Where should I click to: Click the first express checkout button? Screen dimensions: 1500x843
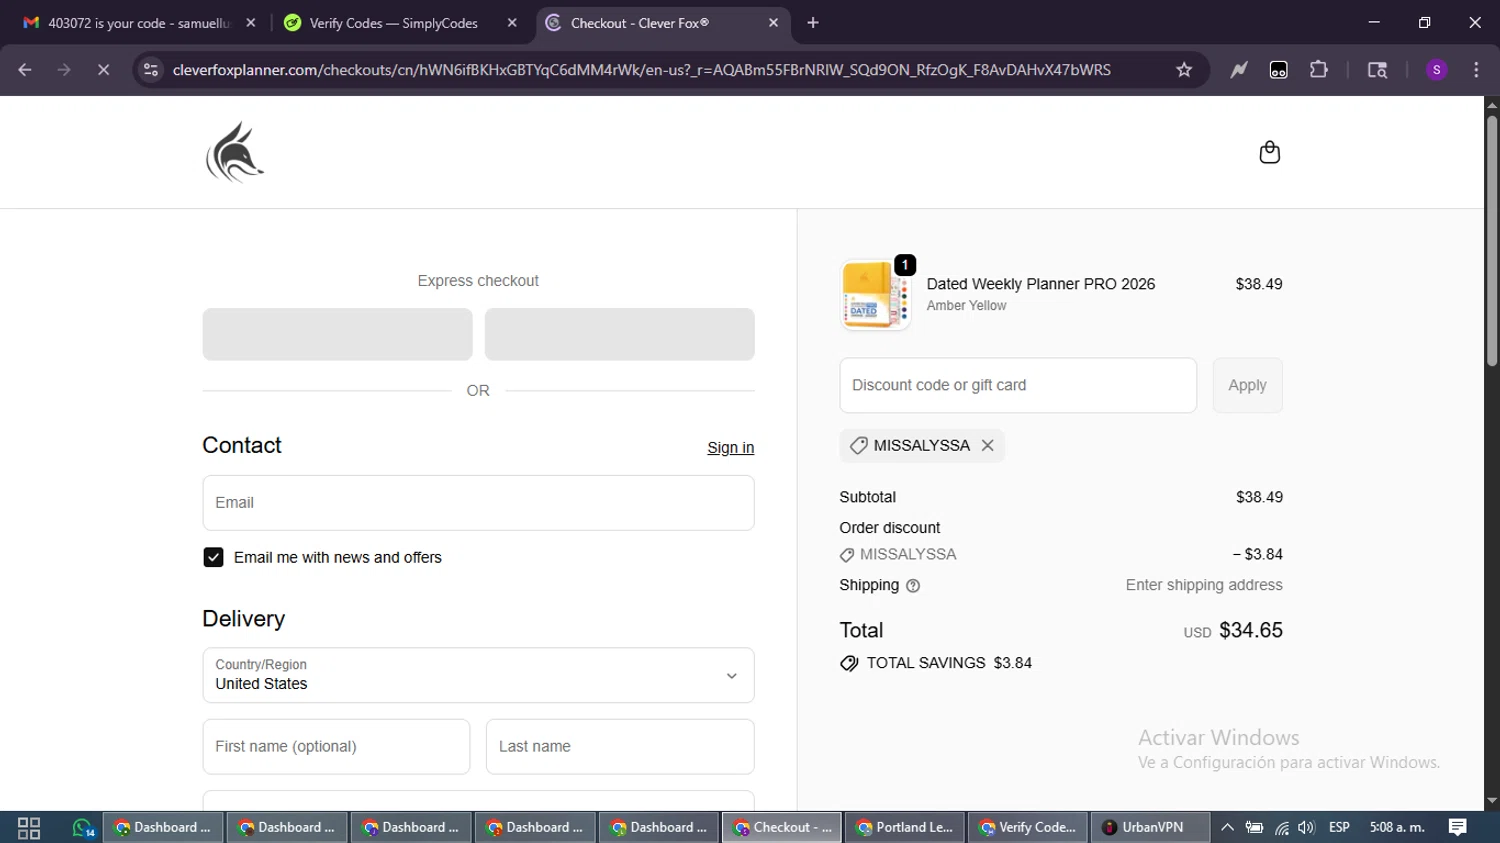coord(337,334)
